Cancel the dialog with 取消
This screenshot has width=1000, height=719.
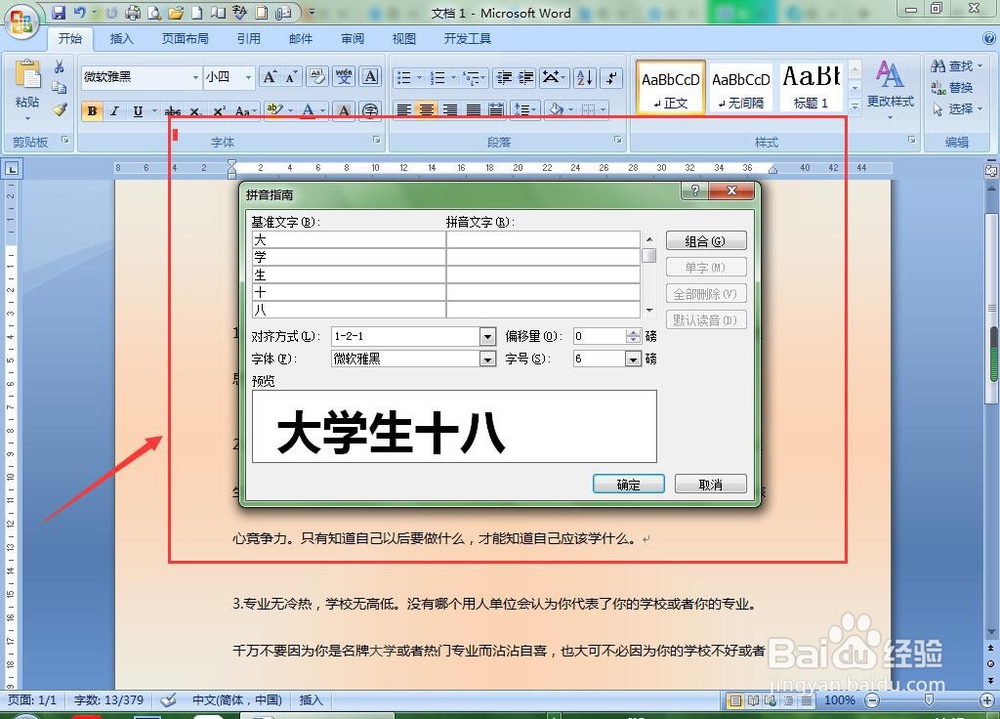(x=710, y=484)
